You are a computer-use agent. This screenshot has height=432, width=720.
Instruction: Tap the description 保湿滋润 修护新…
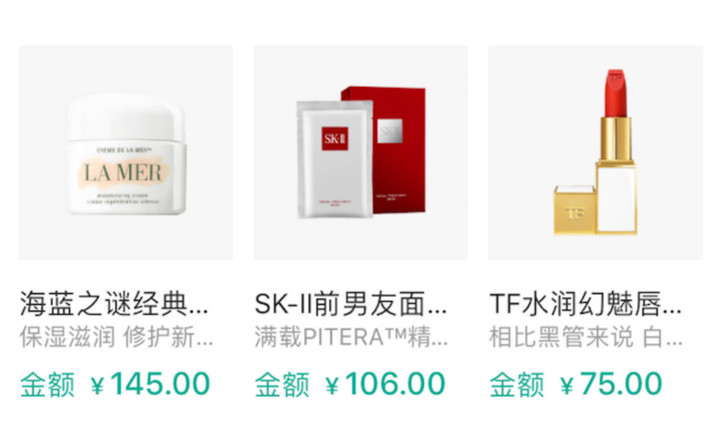click(117, 337)
